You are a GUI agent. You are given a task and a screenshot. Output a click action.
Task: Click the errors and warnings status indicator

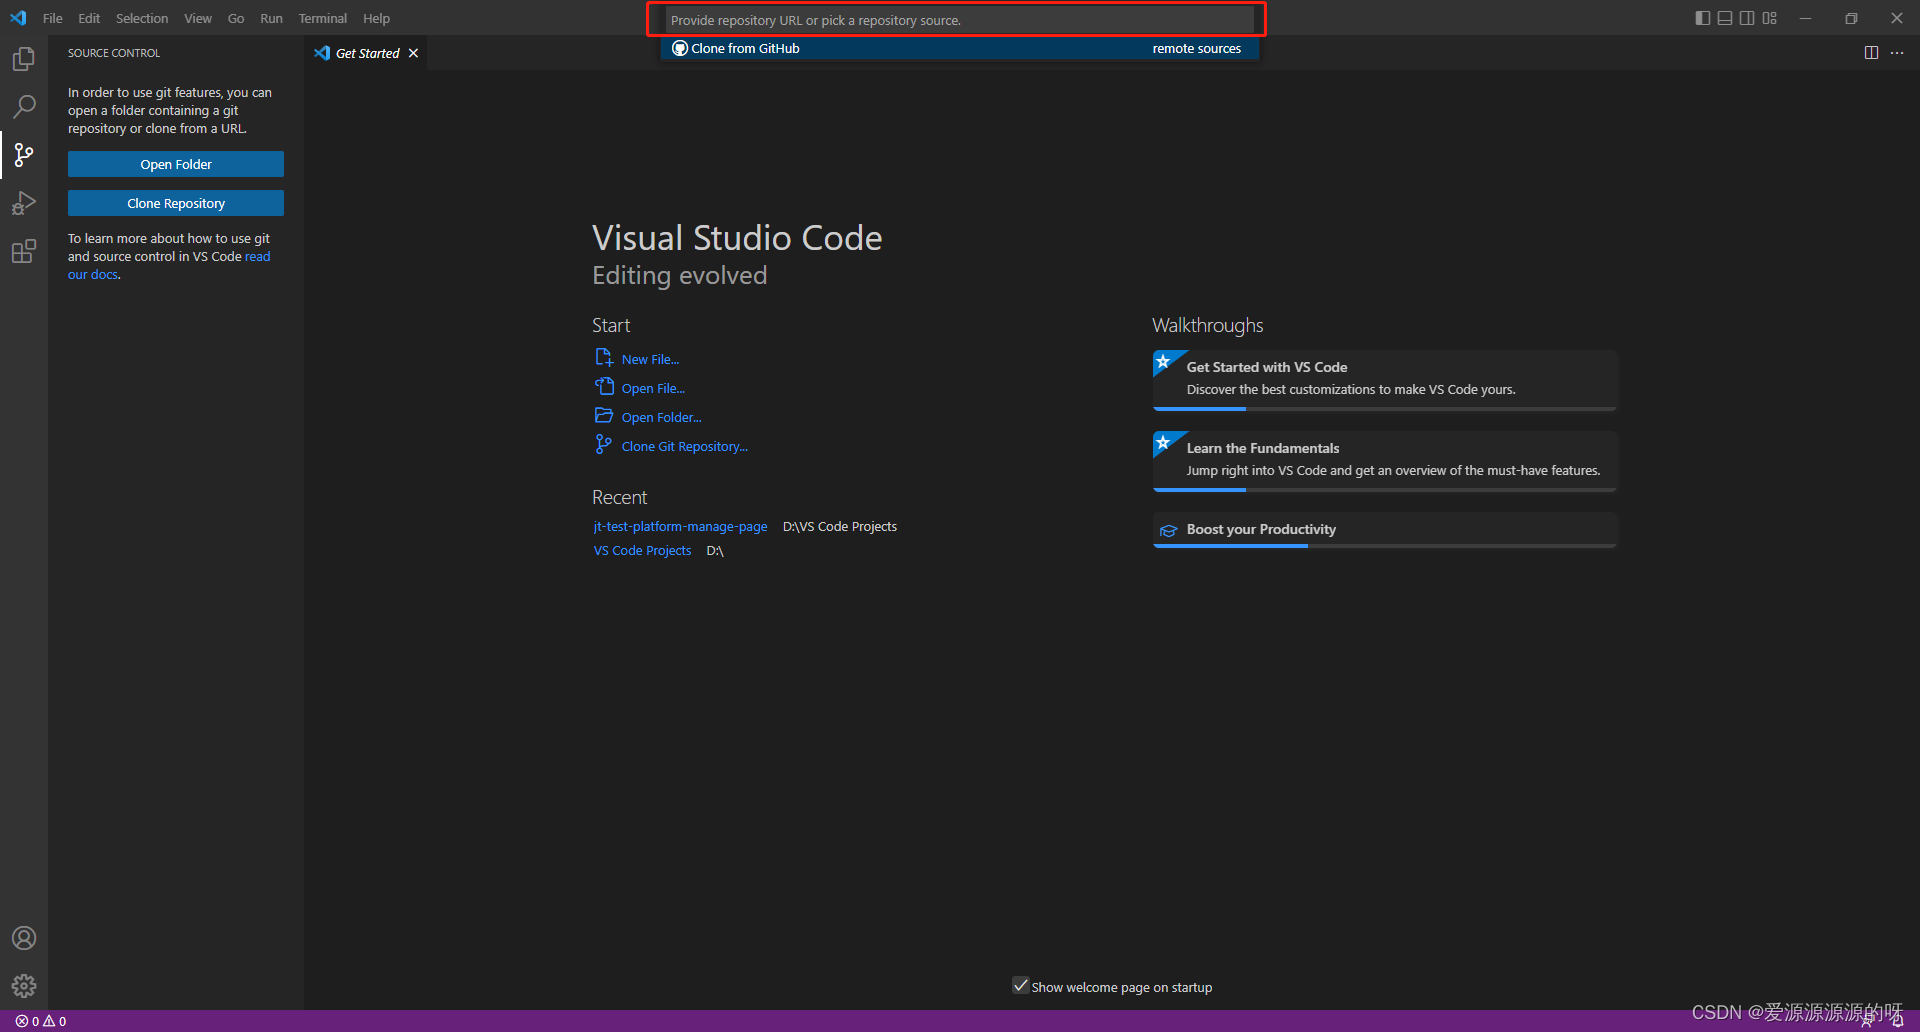(41, 1021)
